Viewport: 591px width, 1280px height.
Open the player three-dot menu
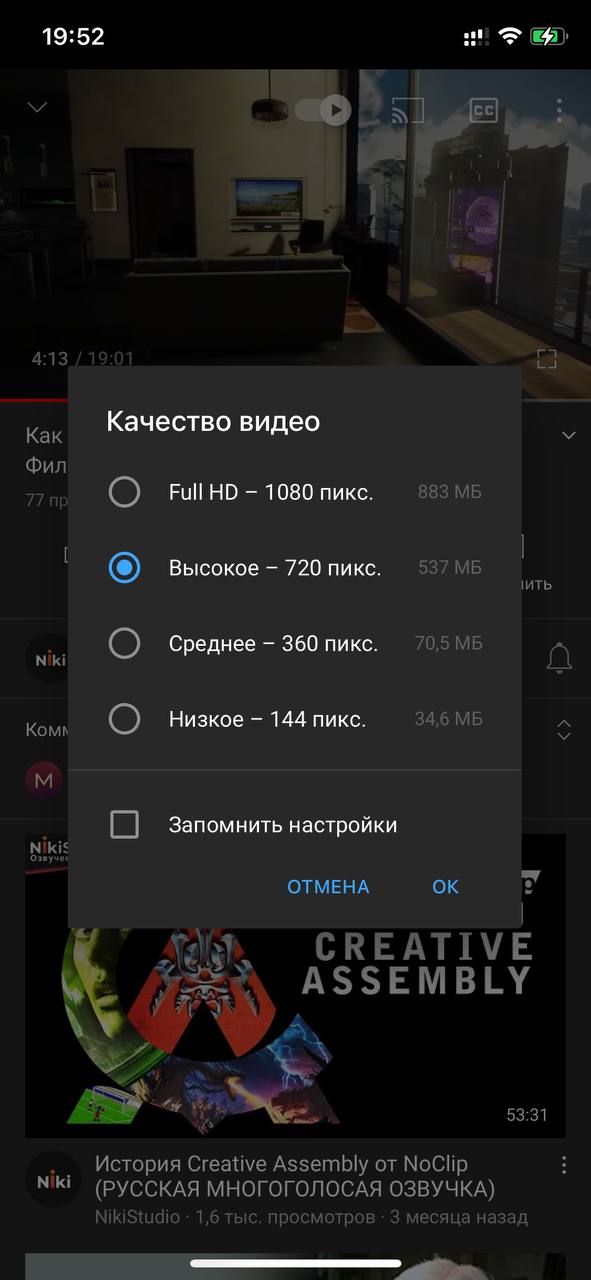[x=560, y=110]
